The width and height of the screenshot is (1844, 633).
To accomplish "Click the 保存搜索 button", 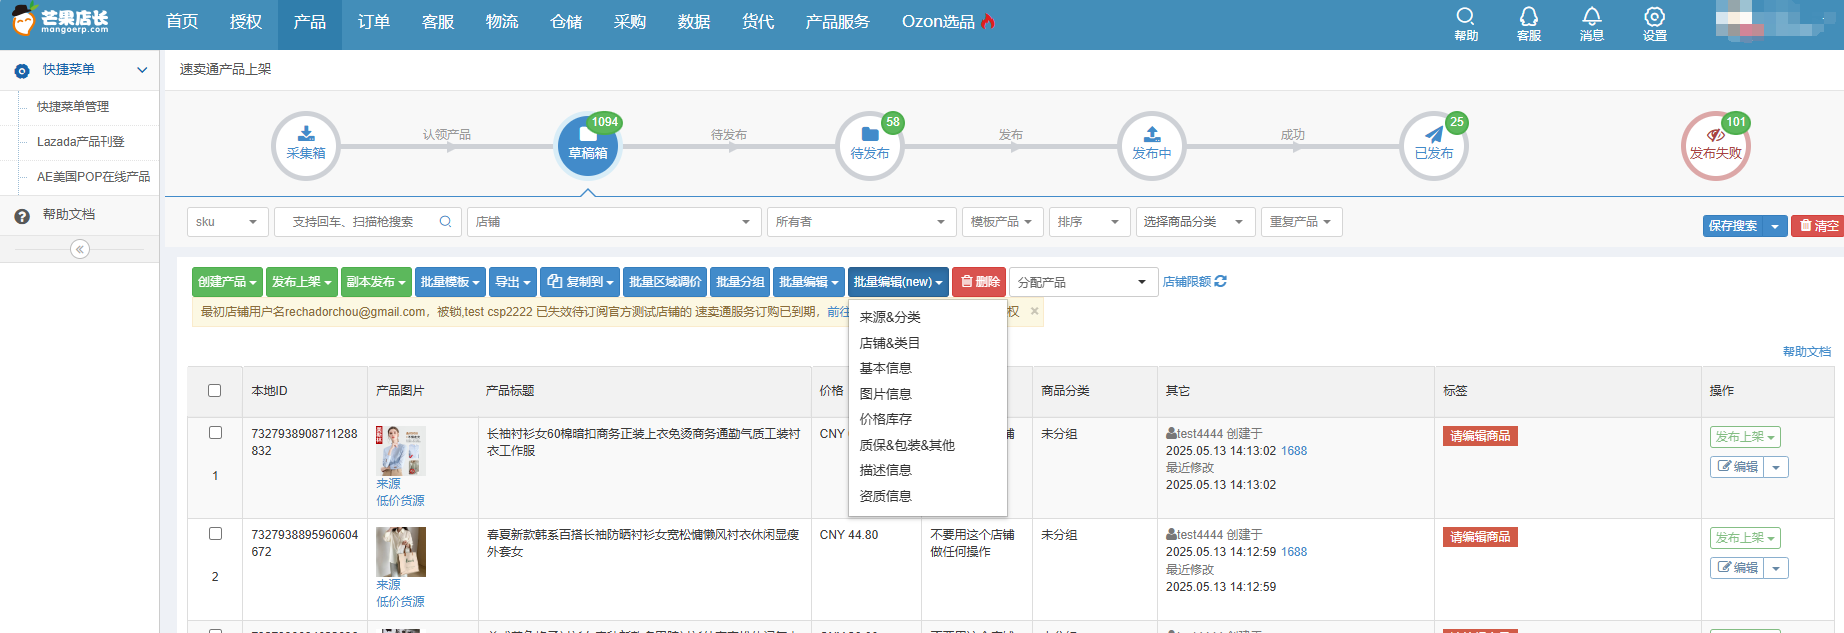I will (1733, 226).
